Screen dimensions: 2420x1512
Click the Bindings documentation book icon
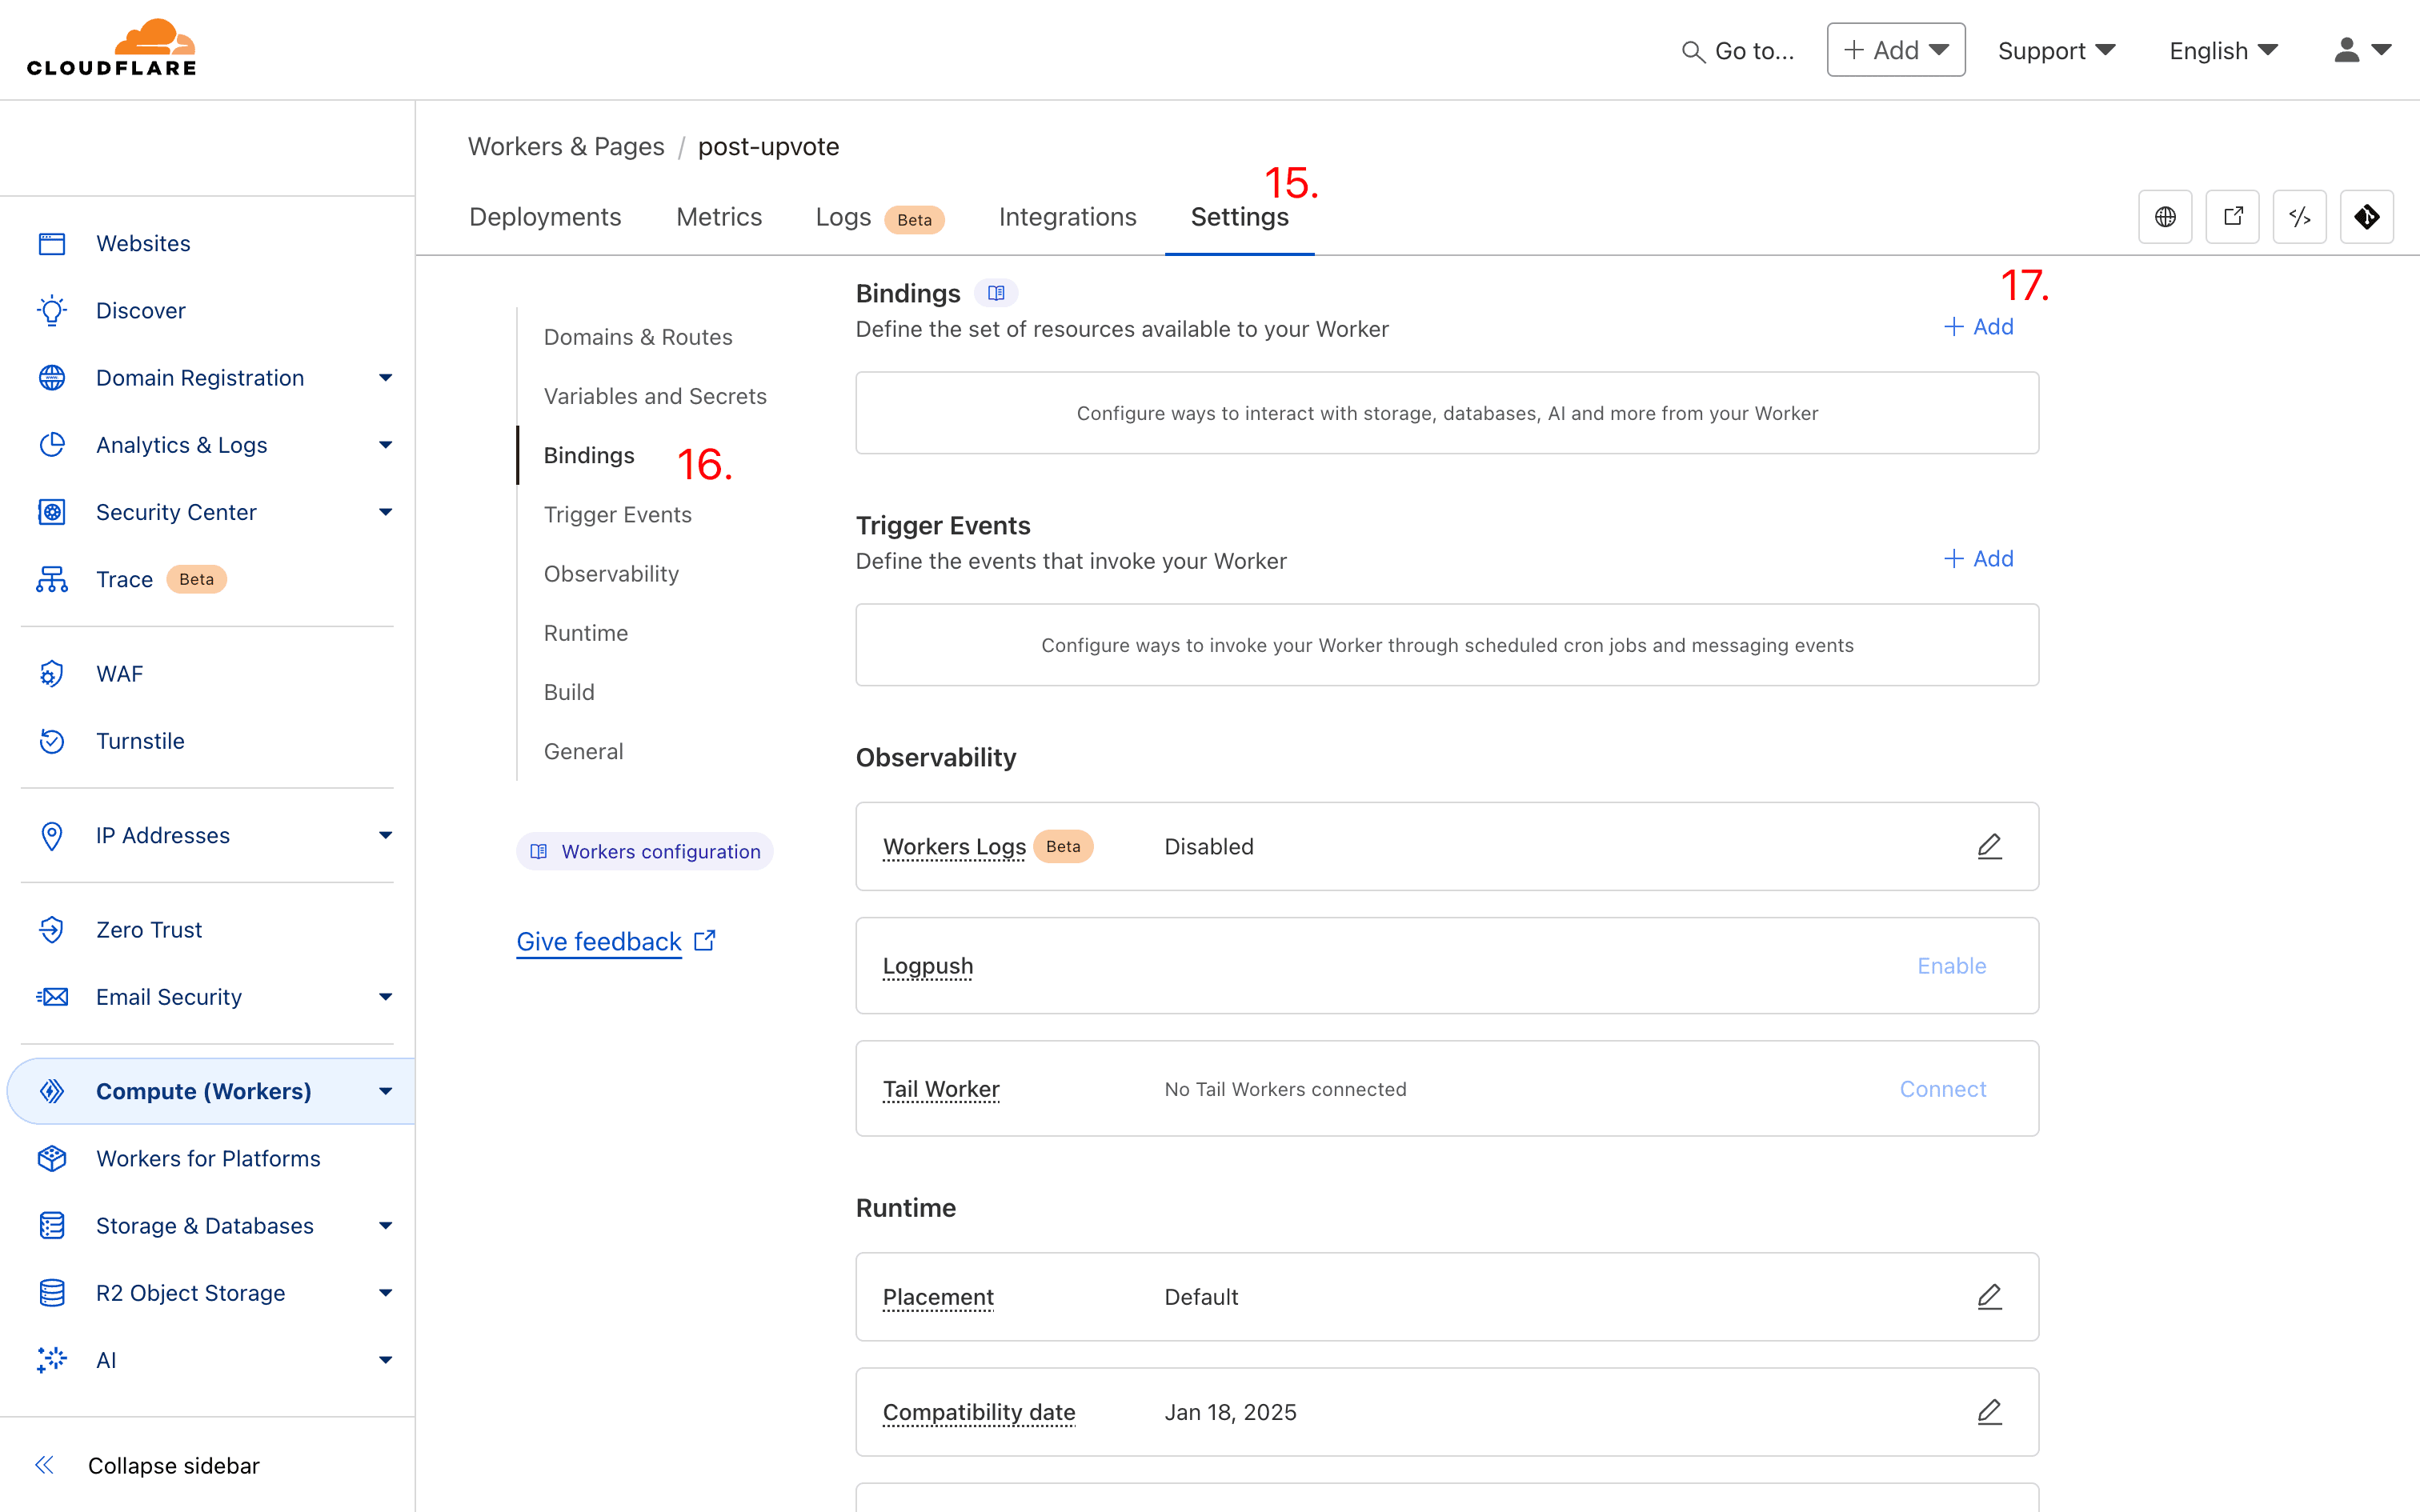(996, 293)
